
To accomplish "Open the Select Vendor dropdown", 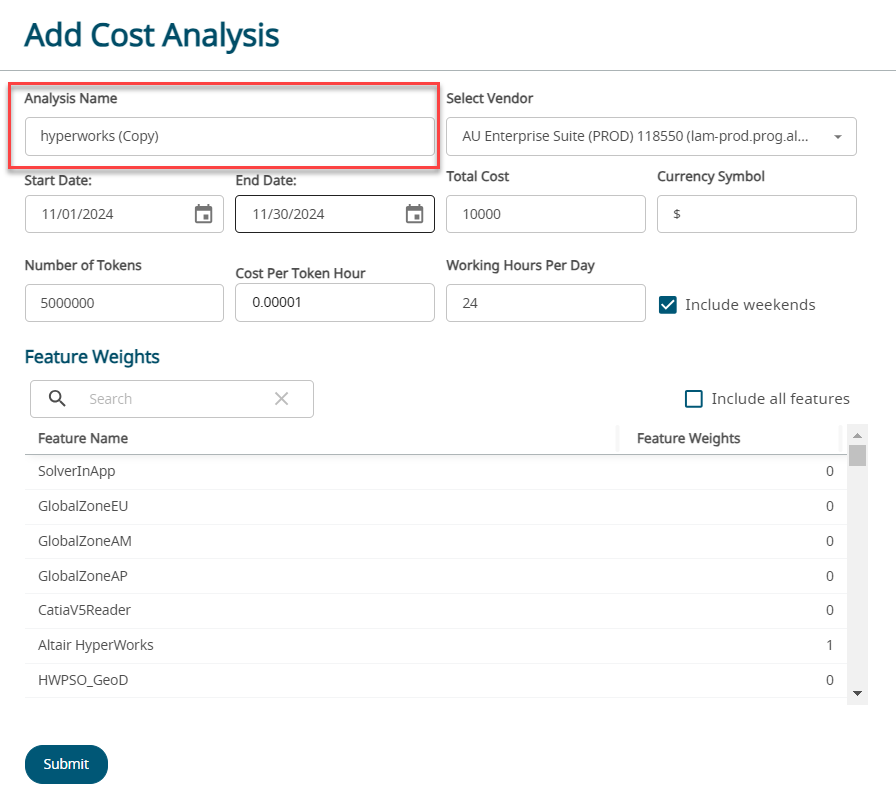I will (x=837, y=136).
